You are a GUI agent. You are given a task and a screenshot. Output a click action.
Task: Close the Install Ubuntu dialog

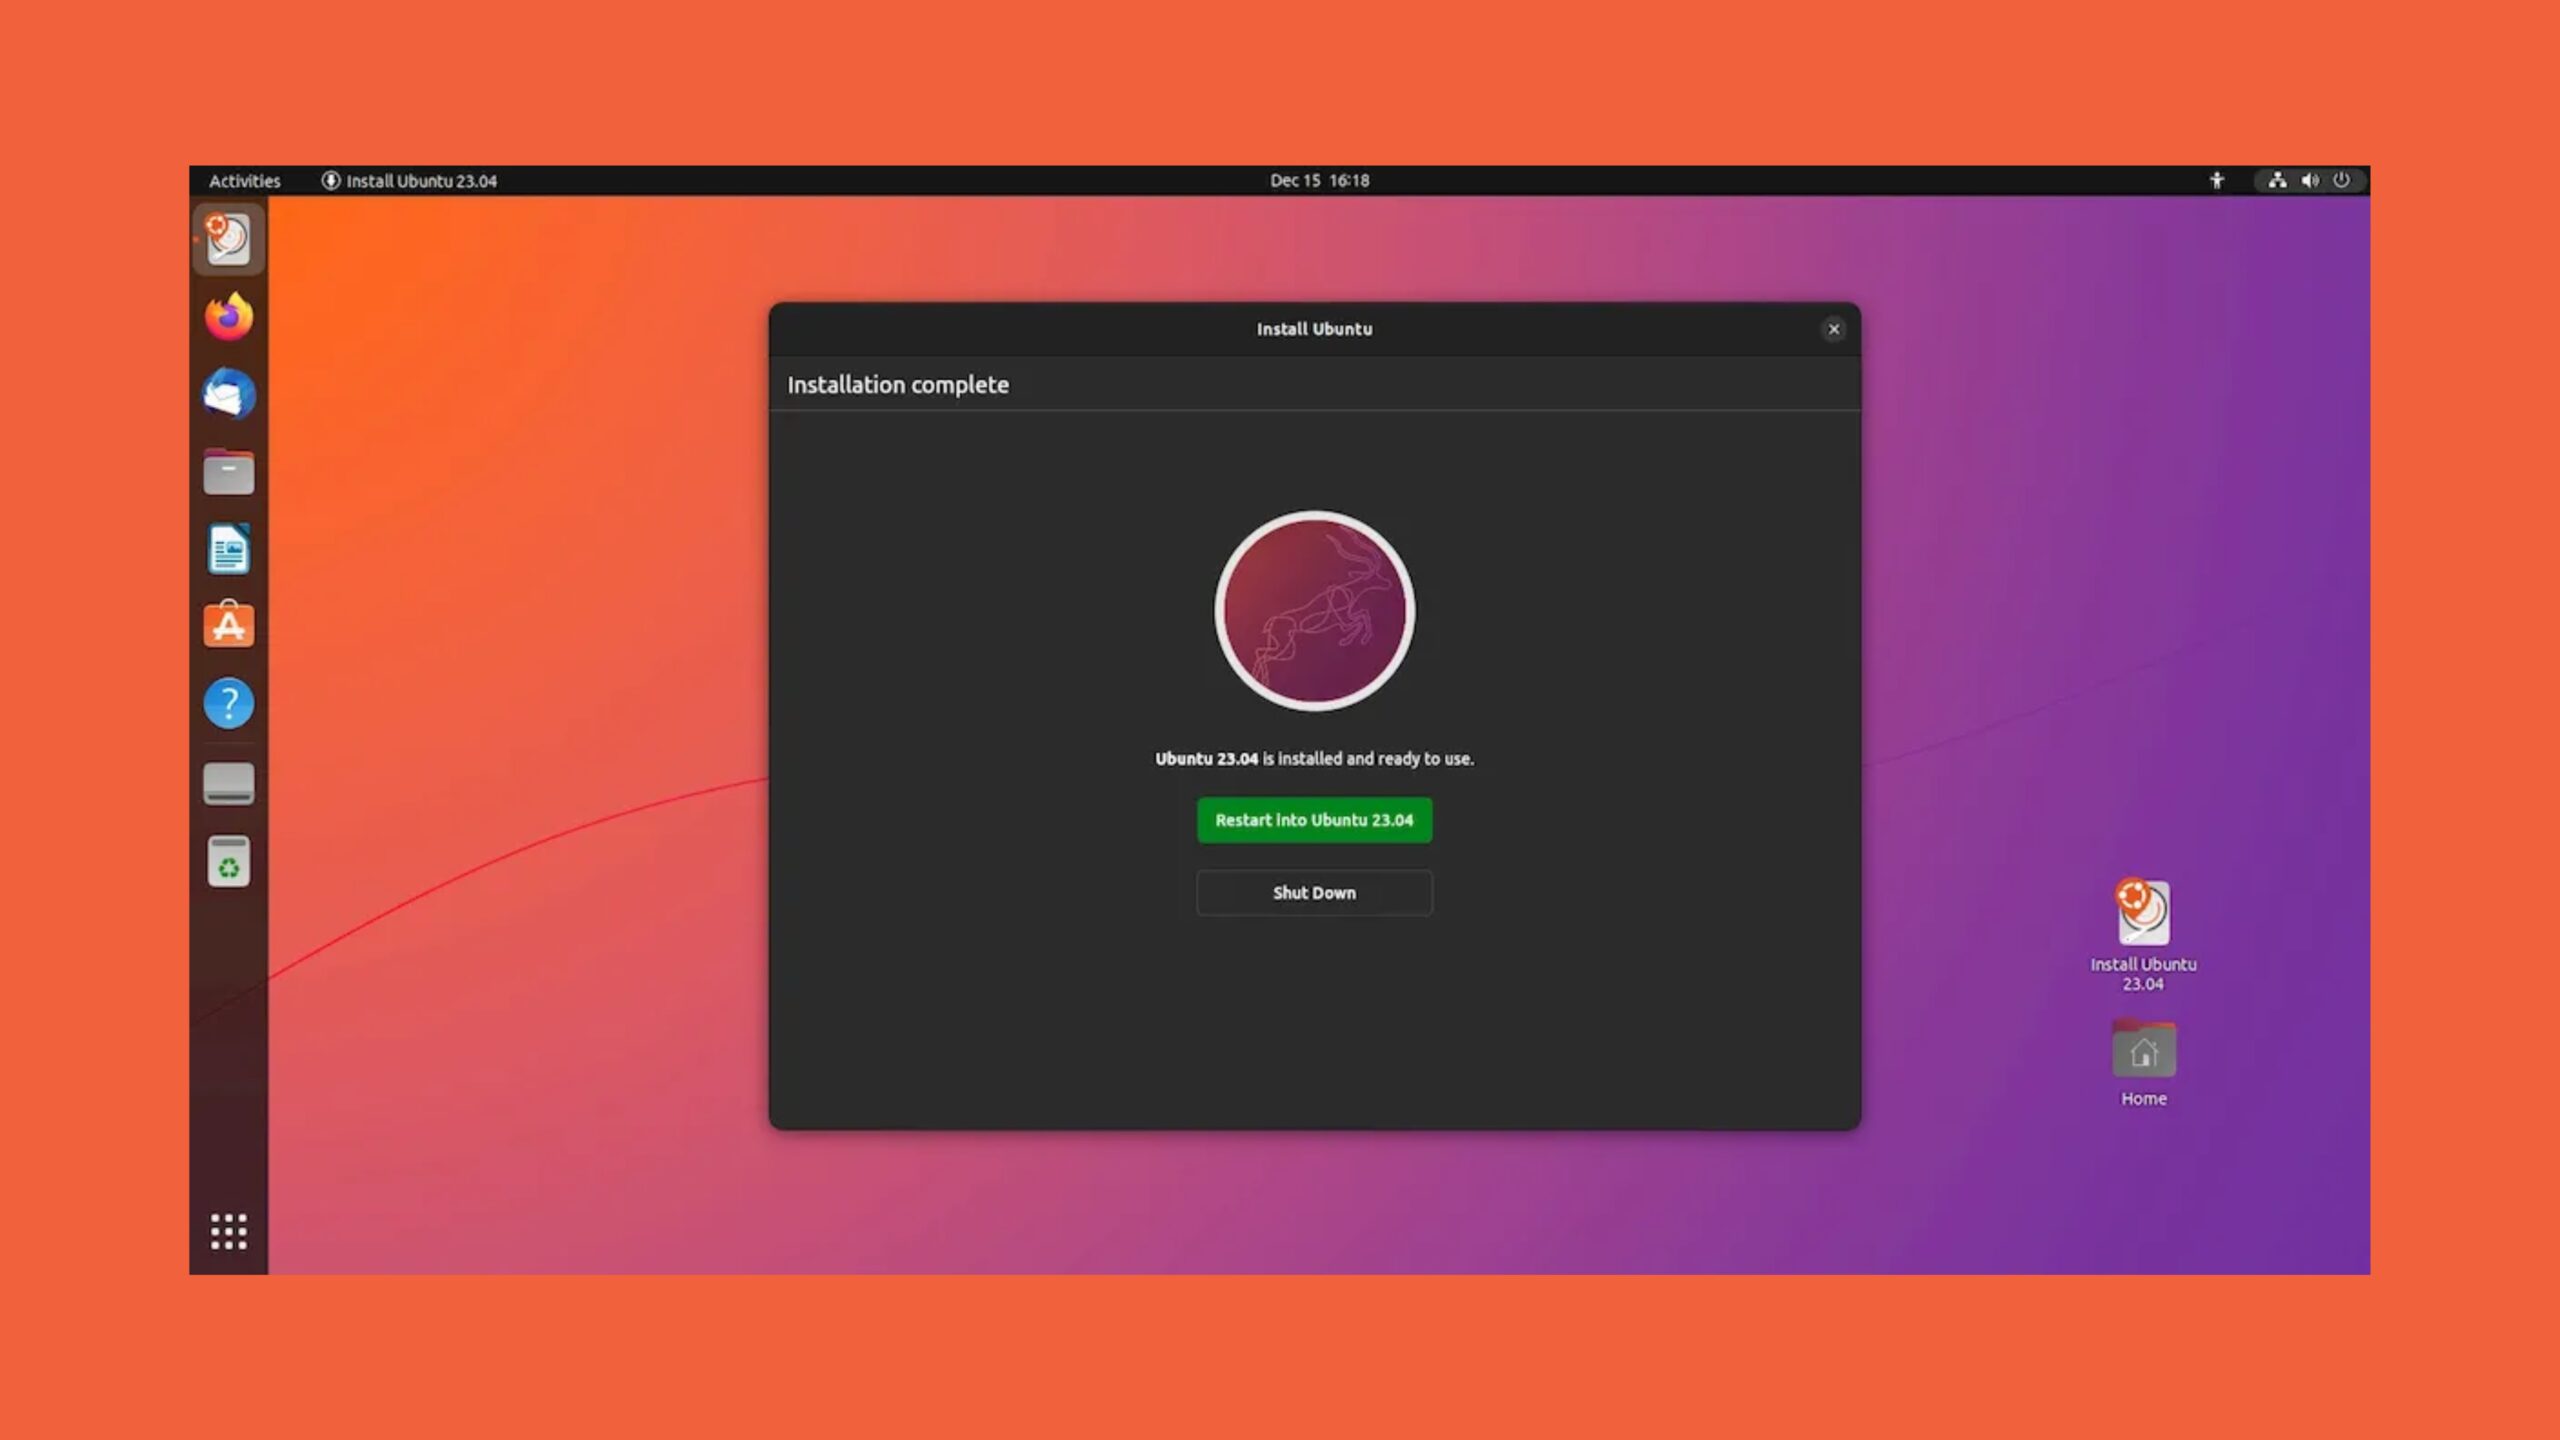(1833, 329)
